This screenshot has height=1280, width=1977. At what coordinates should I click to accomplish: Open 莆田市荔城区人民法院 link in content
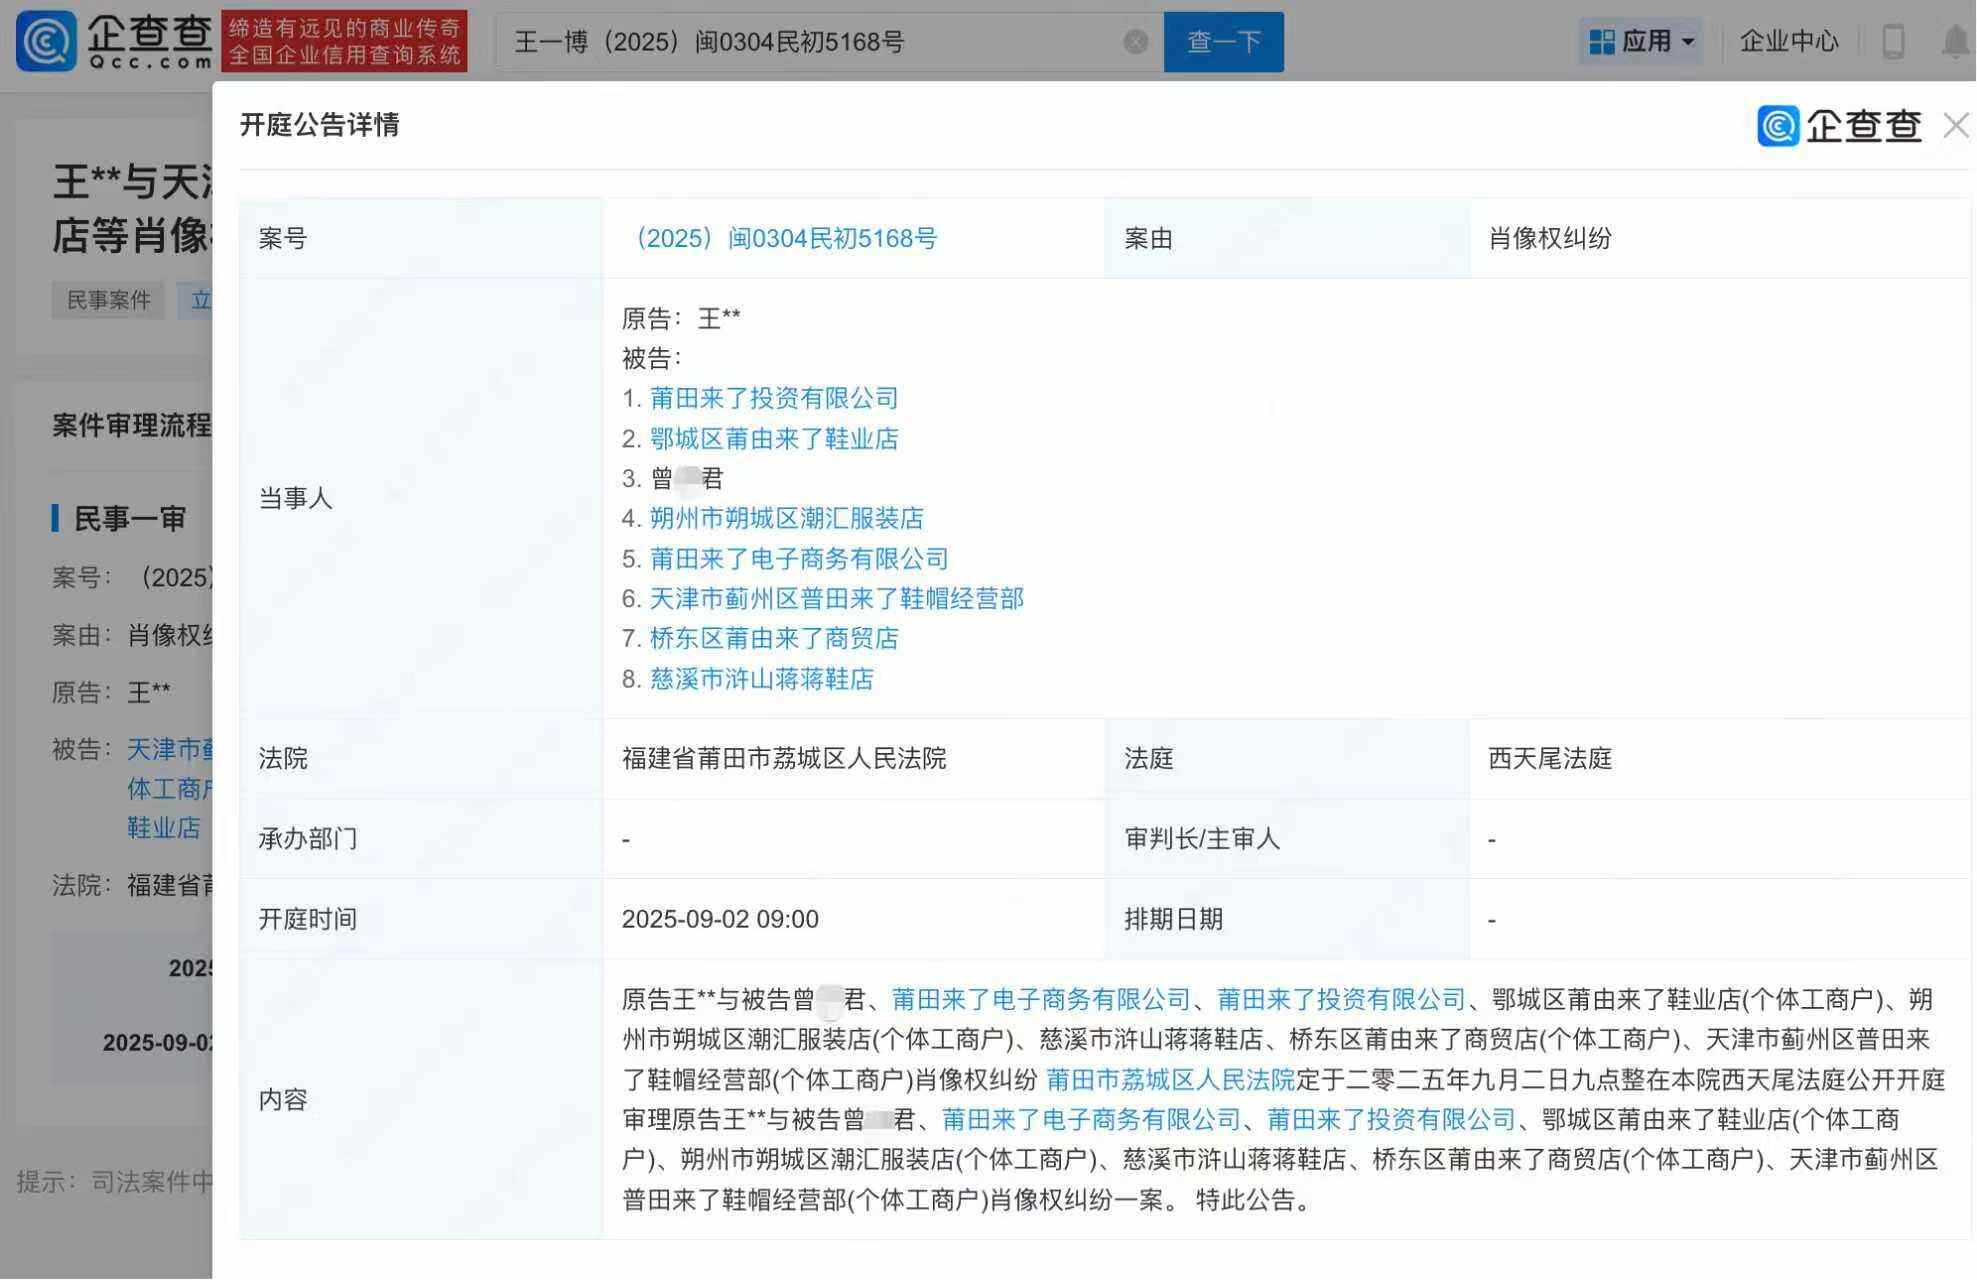[1169, 1080]
